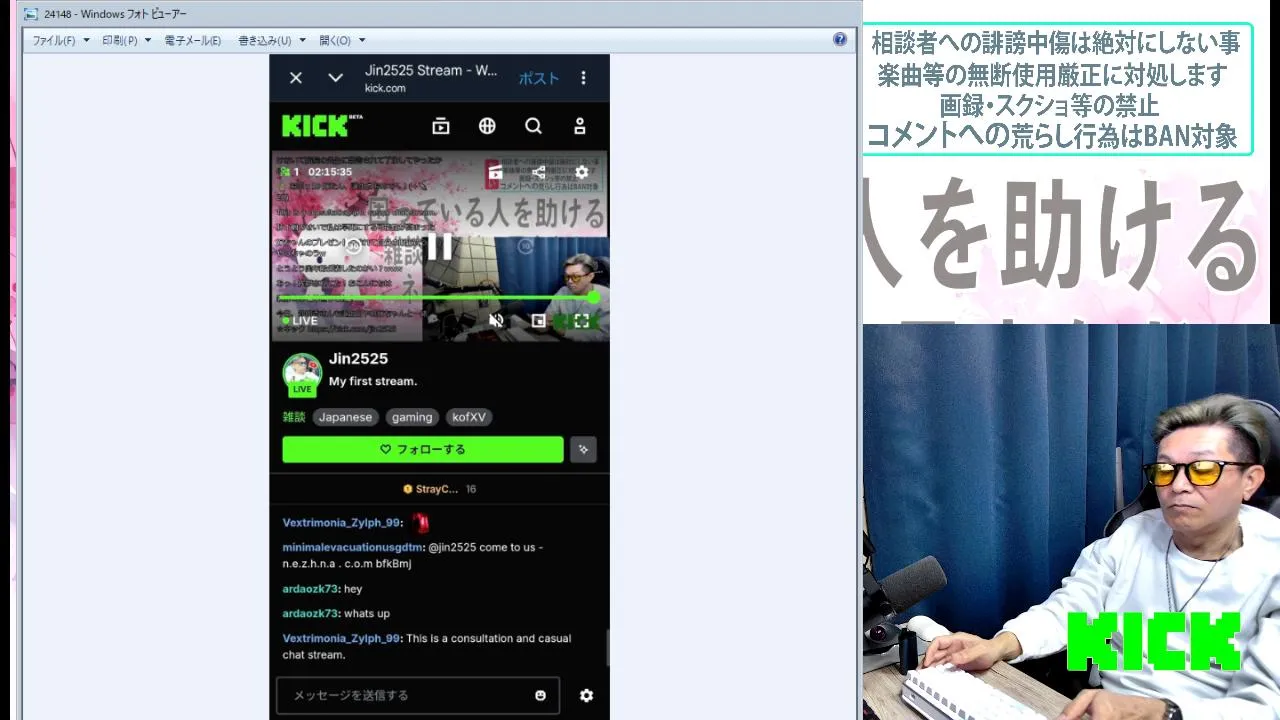Expand the 書き込み(U) dropdown arrow
Image resolution: width=1280 pixels, height=720 pixels.
pos(302,40)
